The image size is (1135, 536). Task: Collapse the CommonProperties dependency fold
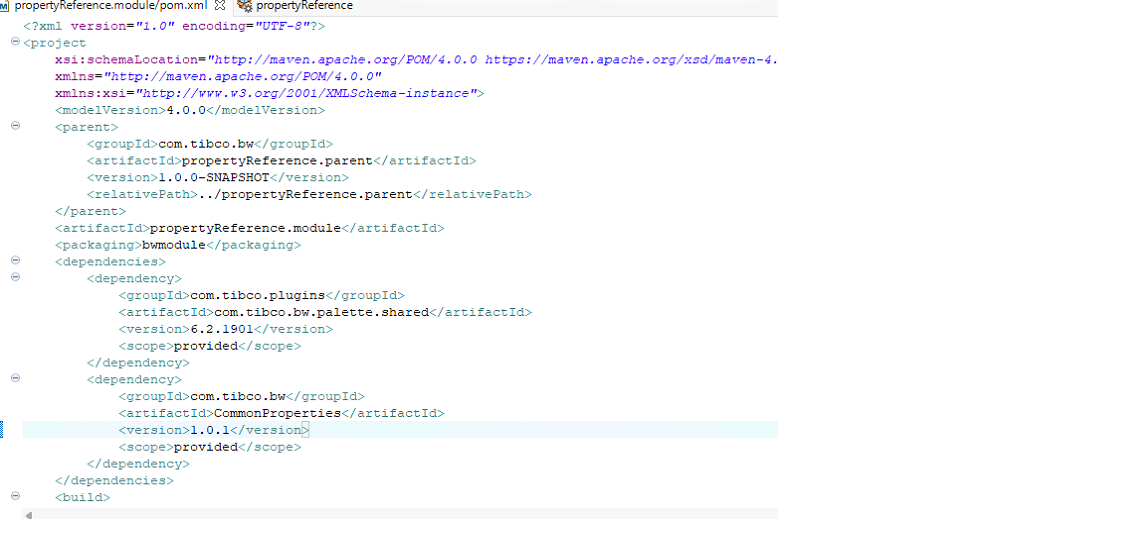point(16,378)
